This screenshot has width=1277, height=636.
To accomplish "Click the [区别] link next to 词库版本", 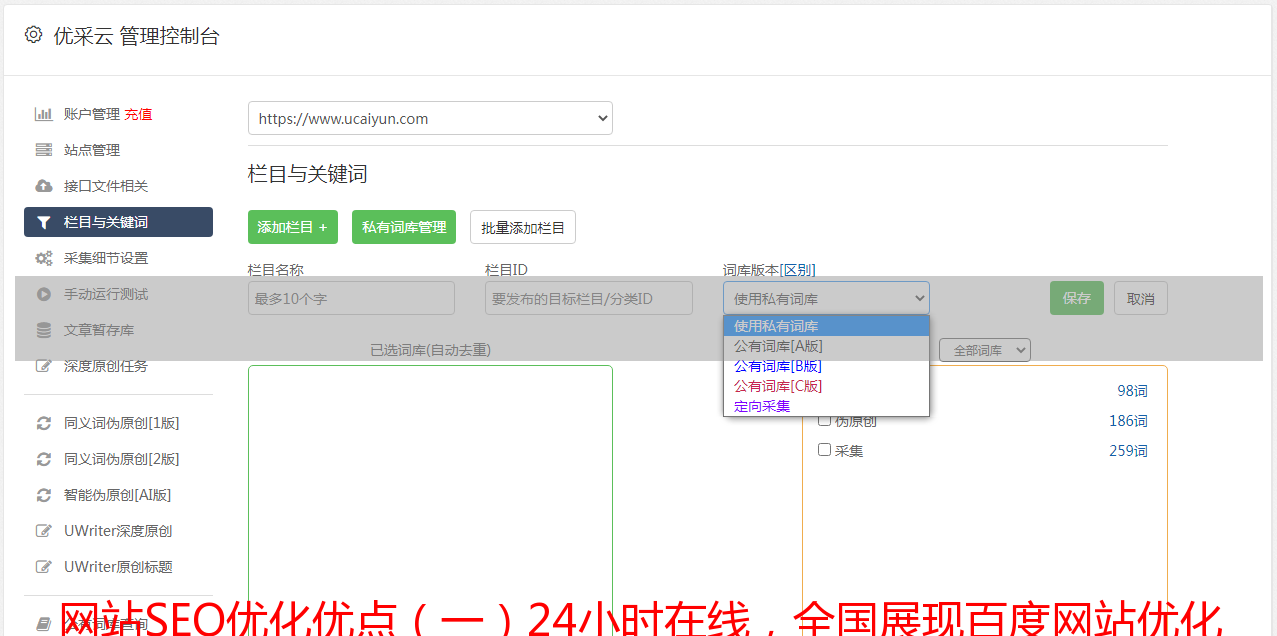I will coord(798,270).
